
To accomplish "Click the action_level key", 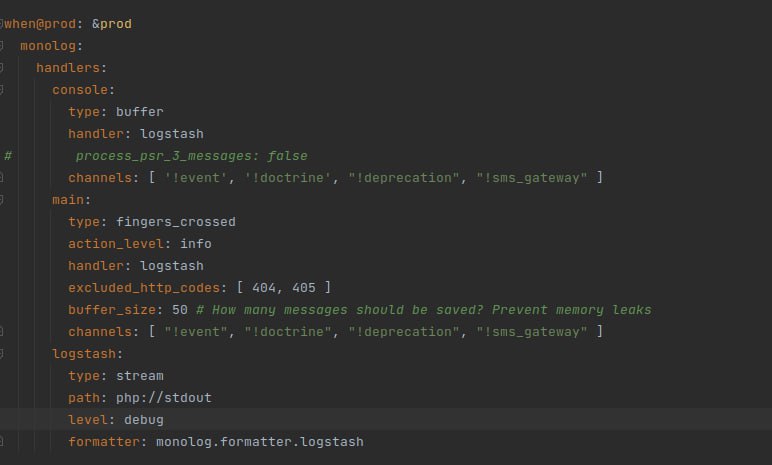I will pos(116,244).
